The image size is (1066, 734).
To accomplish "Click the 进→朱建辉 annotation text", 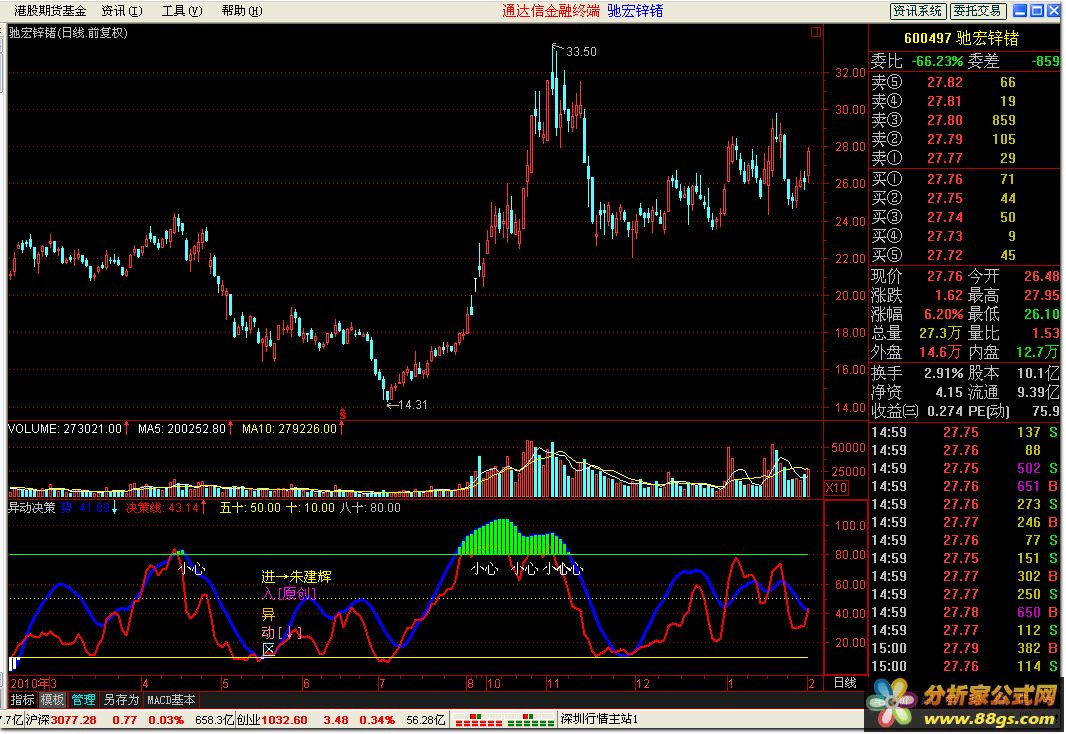I will click(296, 577).
